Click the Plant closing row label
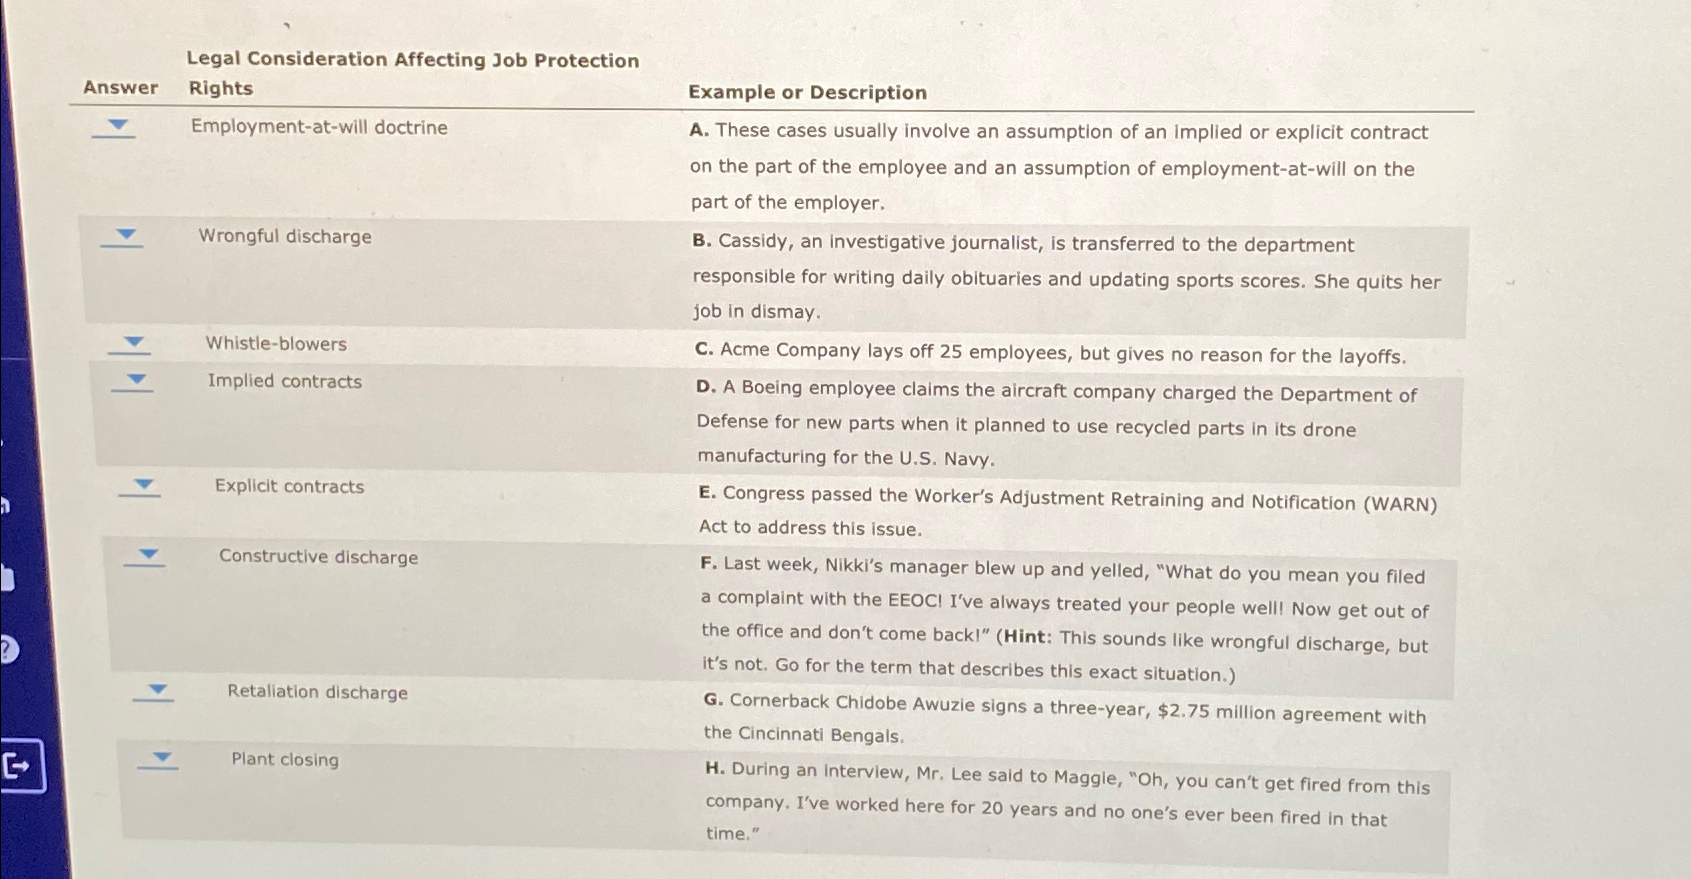 tap(284, 760)
